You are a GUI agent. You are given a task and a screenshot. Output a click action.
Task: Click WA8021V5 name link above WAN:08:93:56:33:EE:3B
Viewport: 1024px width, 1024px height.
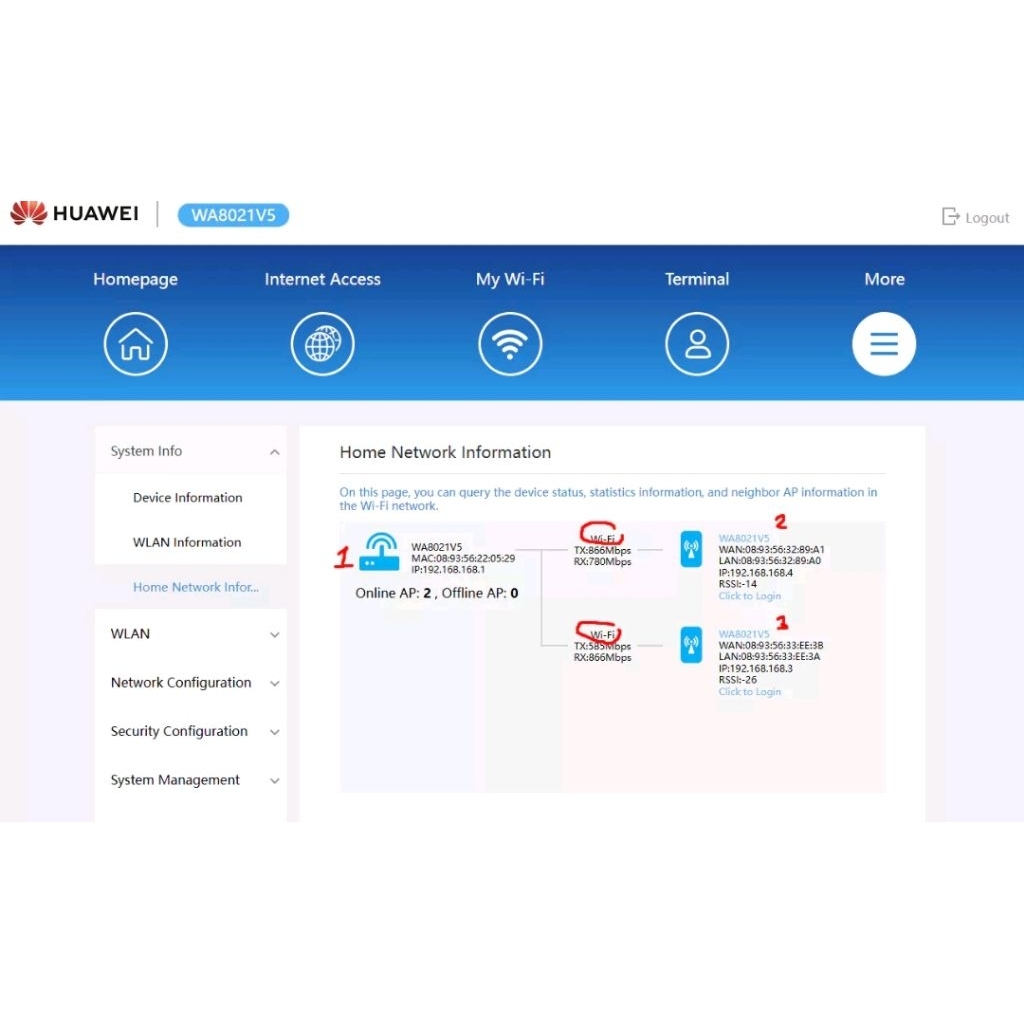click(x=744, y=634)
